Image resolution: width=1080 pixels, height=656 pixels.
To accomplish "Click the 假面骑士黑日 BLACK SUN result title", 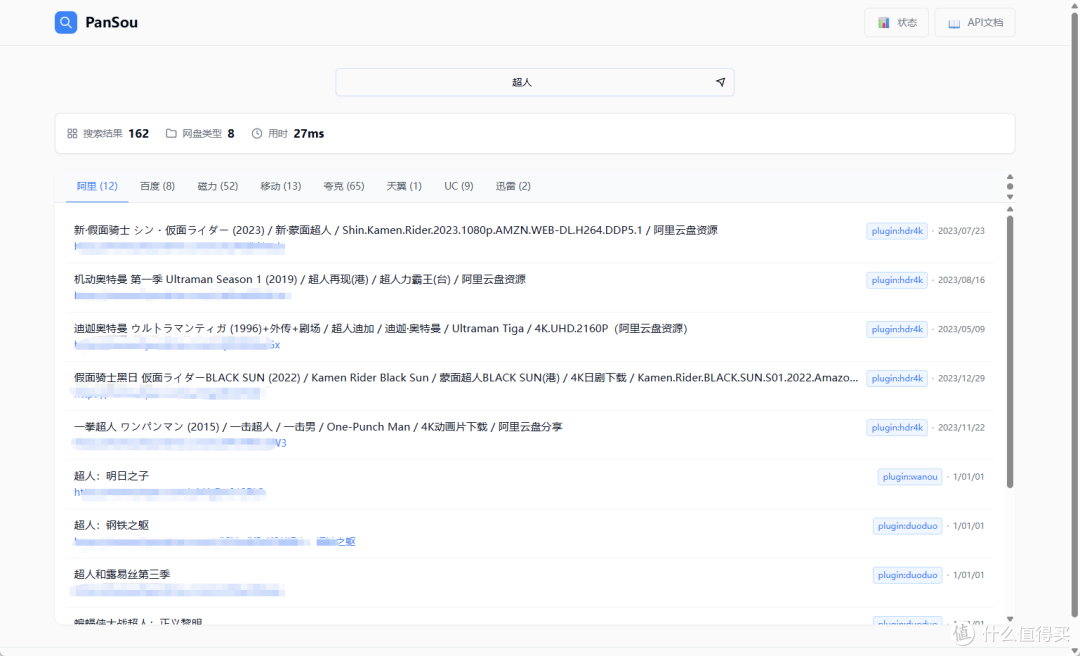I will point(466,378).
